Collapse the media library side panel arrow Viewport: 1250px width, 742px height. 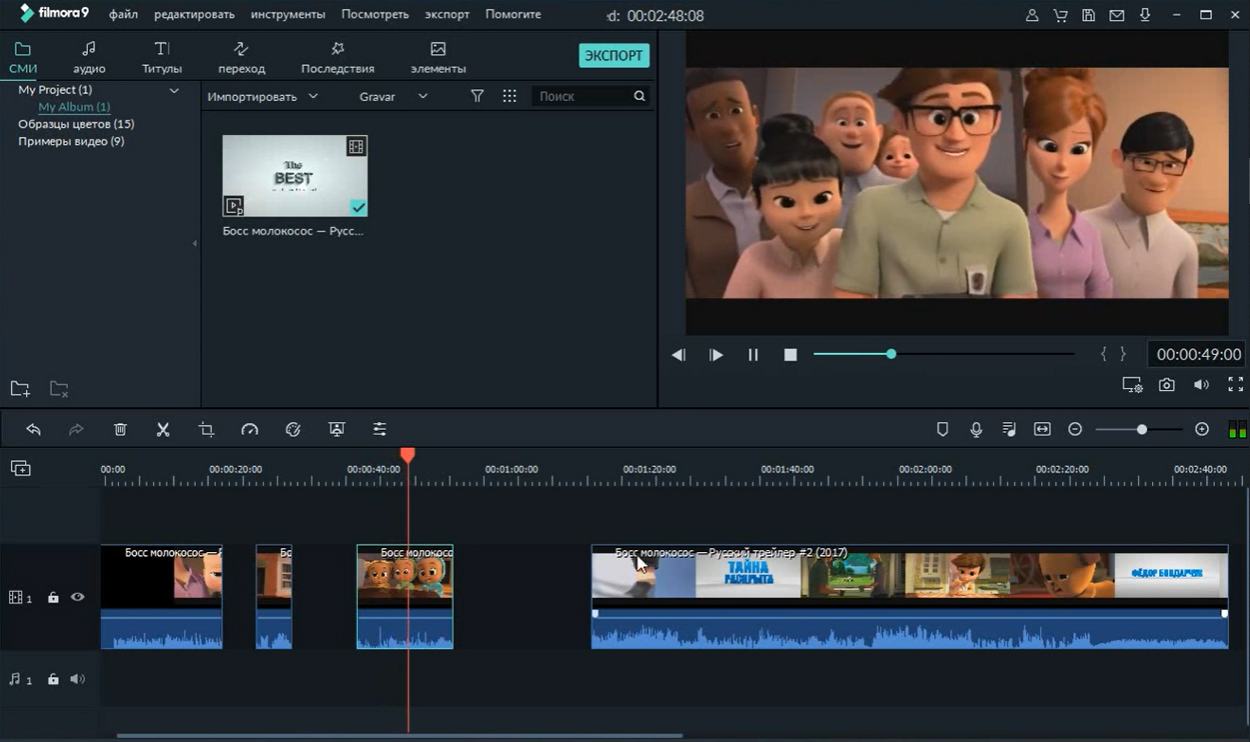pyautogui.click(x=194, y=243)
